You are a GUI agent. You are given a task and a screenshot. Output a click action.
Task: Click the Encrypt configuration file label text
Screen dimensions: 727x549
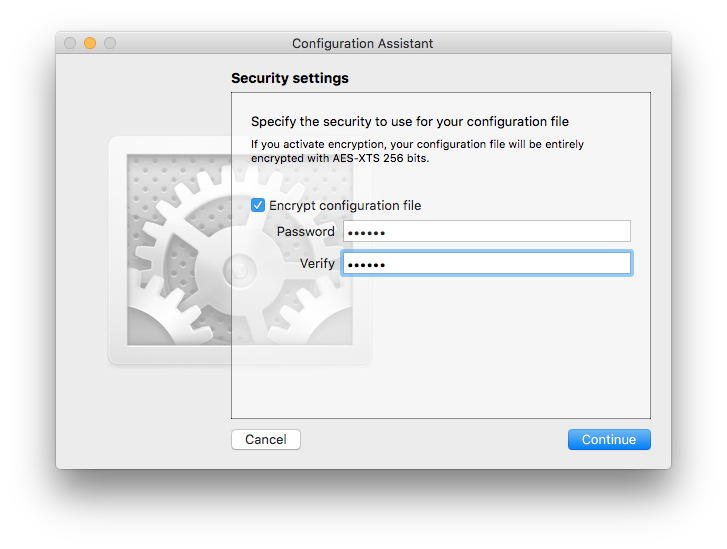click(x=345, y=205)
